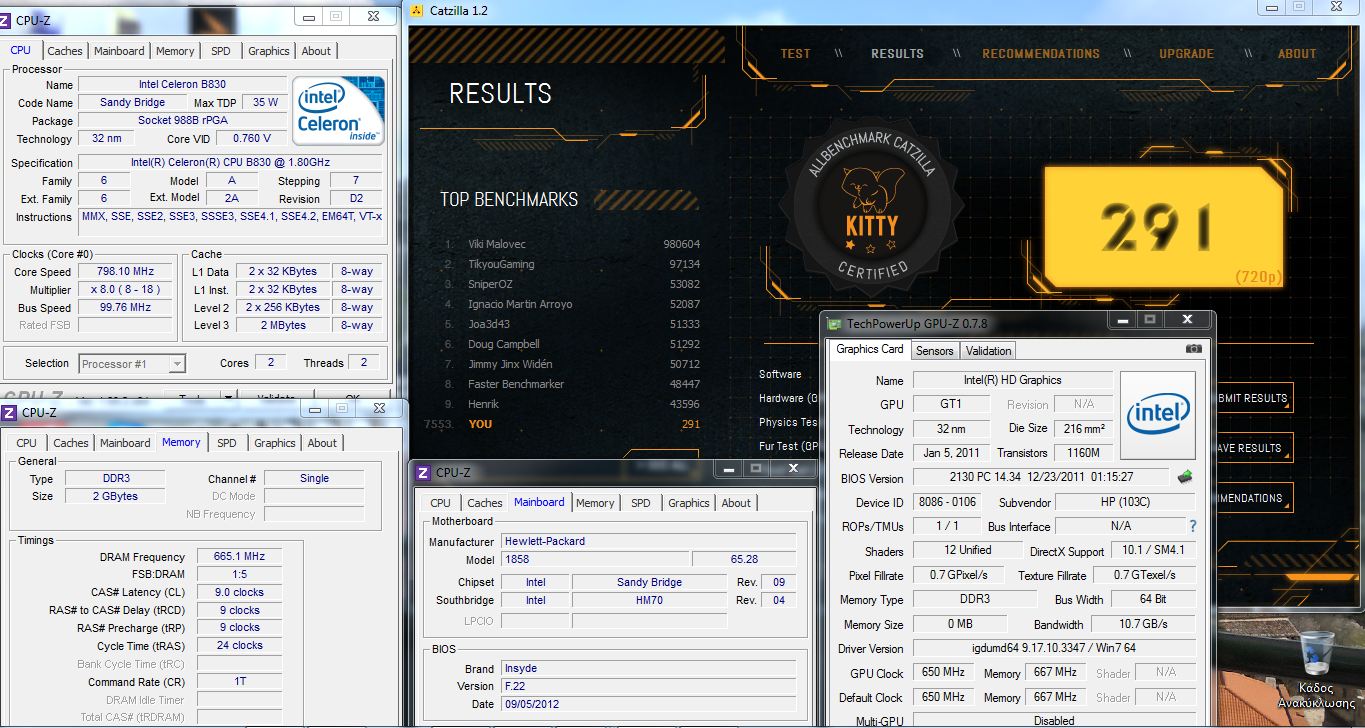Viewport: 1365px width, 728px height.
Task: Click the Socket 988B rPGA package field
Action: pos(182,121)
